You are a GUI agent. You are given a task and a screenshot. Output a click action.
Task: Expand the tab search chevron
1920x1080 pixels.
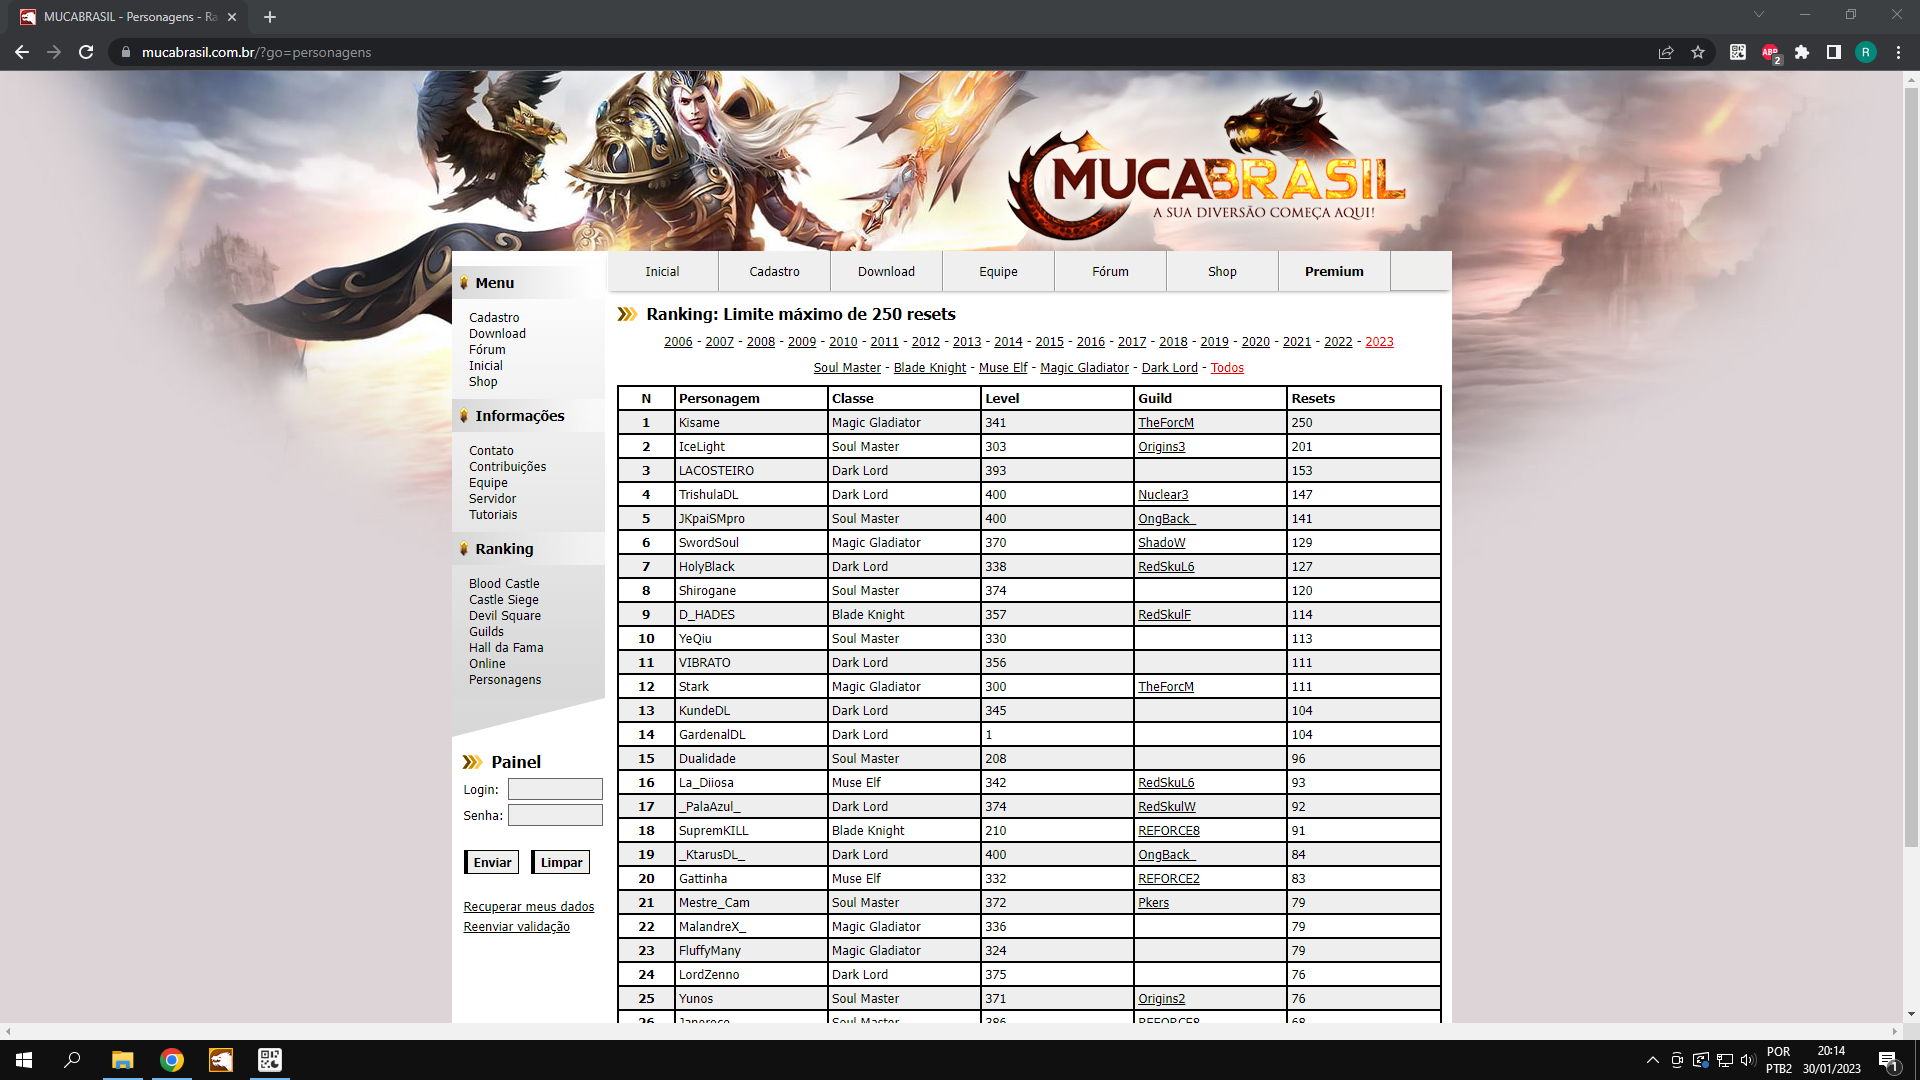pyautogui.click(x=1758, y=15)
